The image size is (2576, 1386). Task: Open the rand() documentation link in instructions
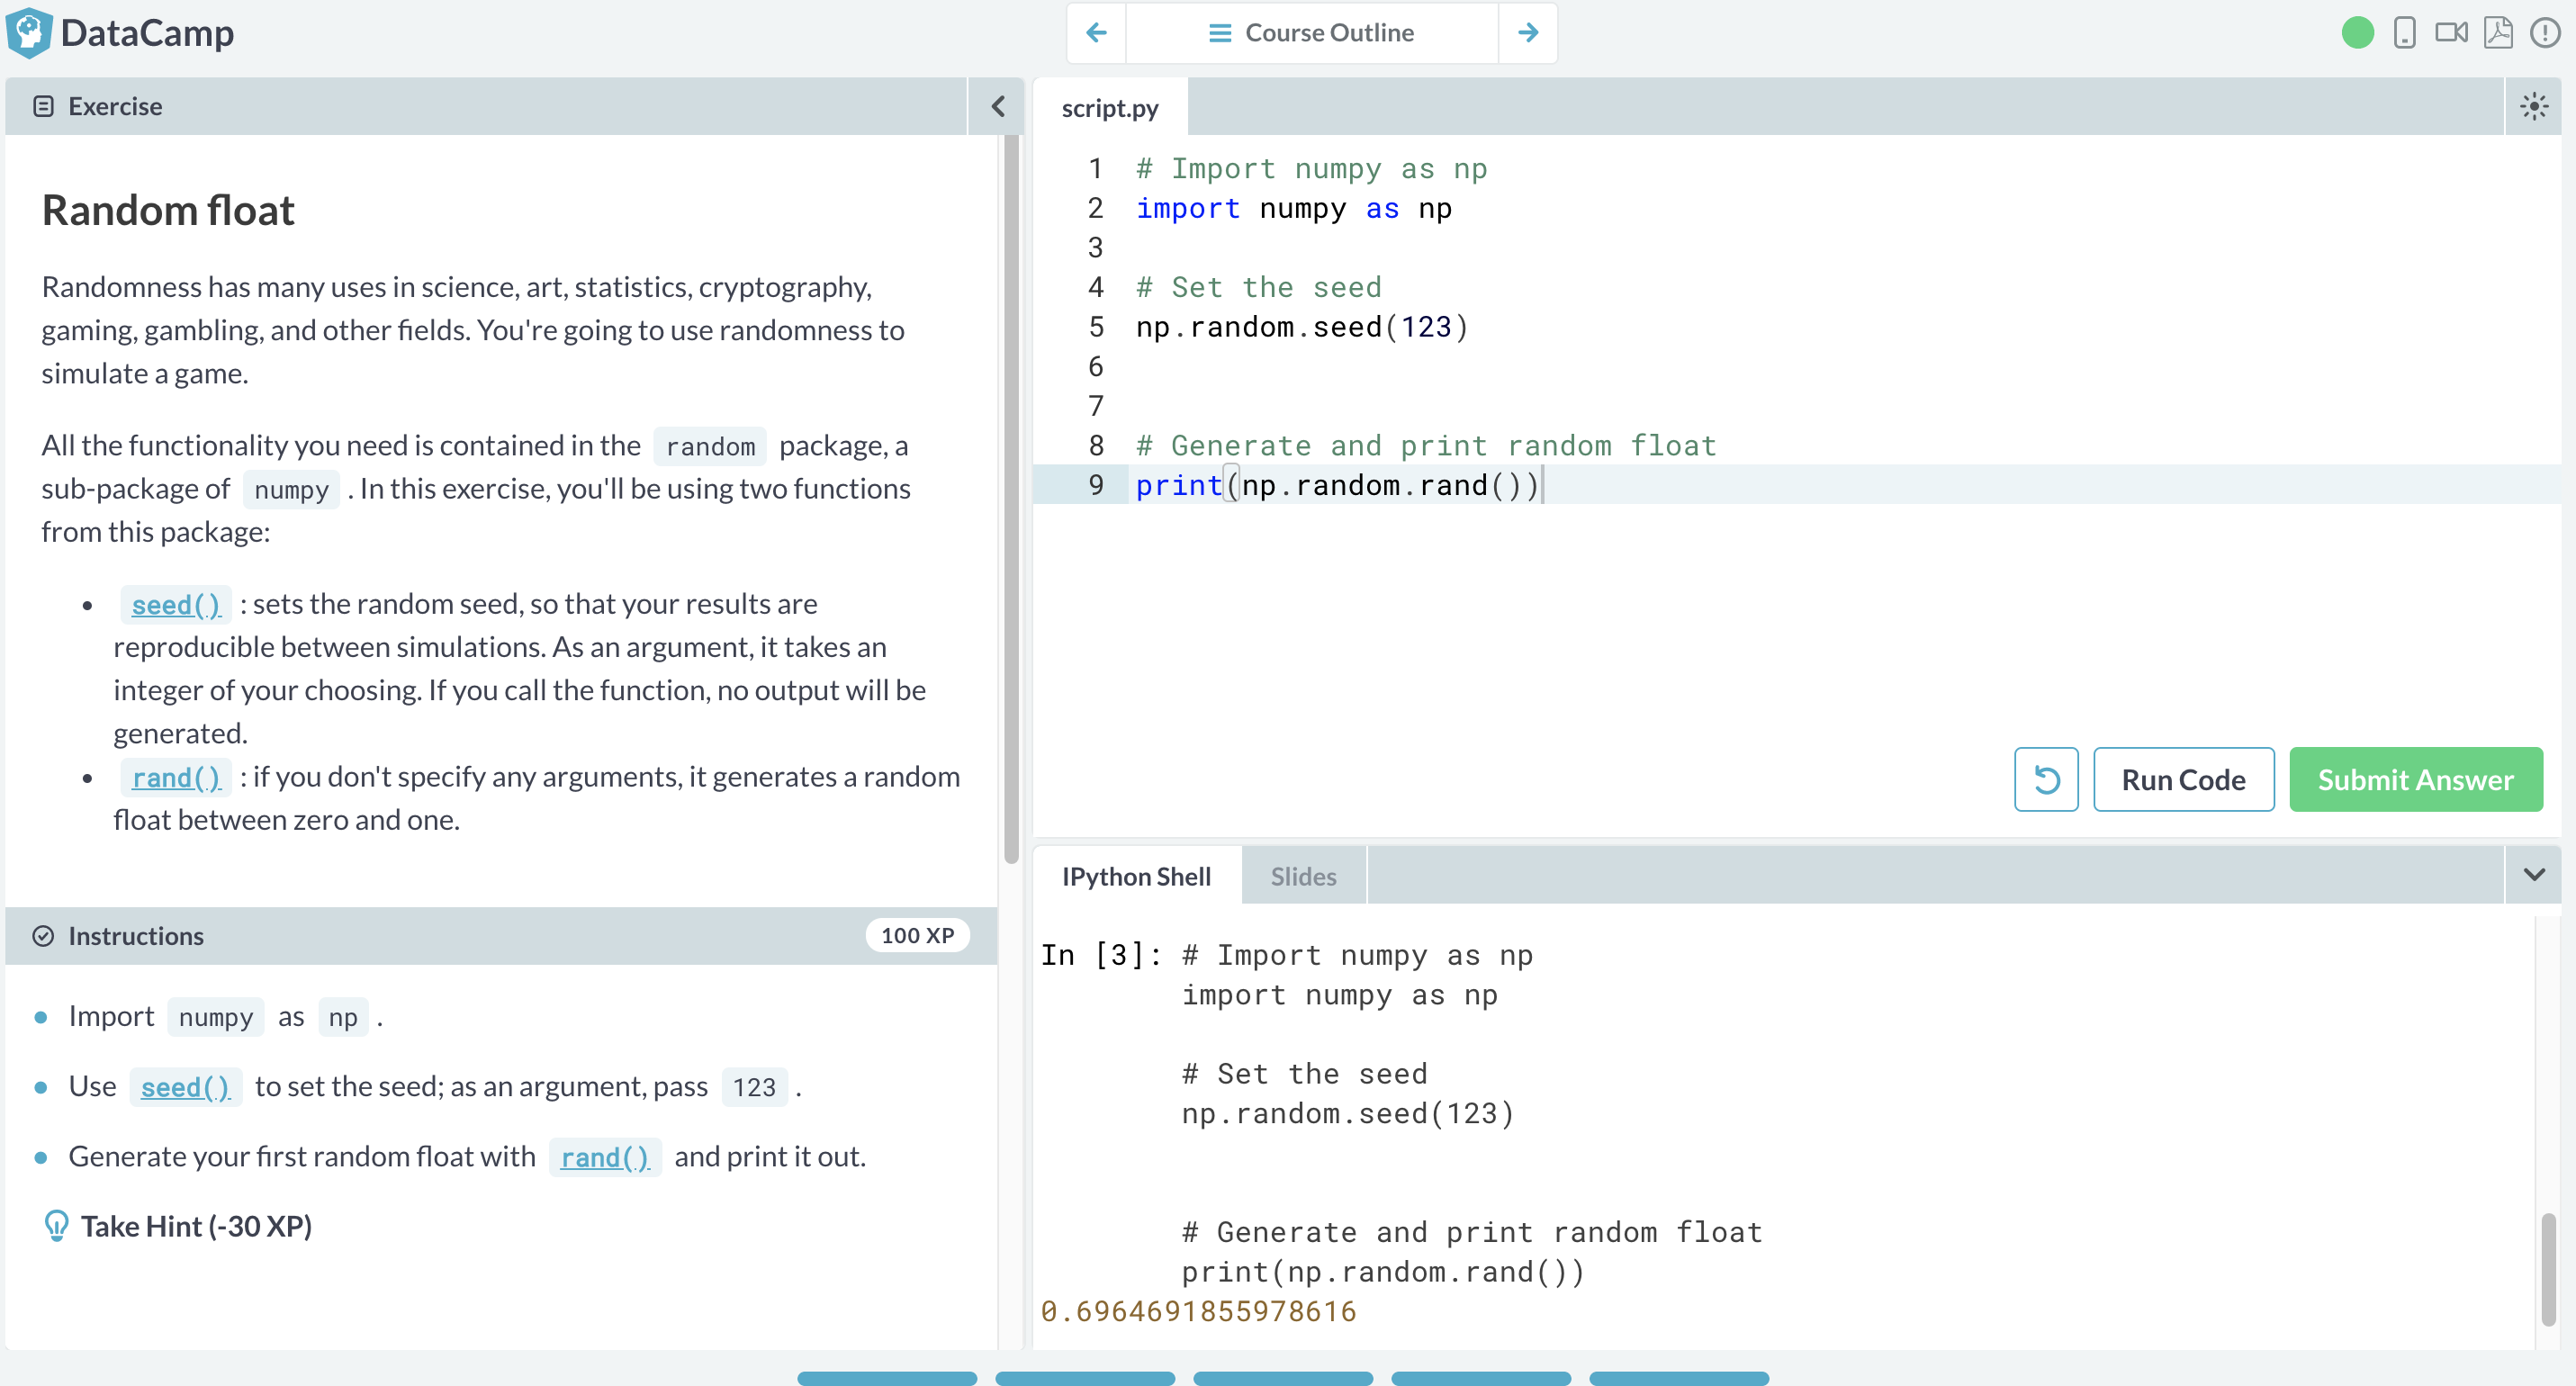click(604, 1157)
